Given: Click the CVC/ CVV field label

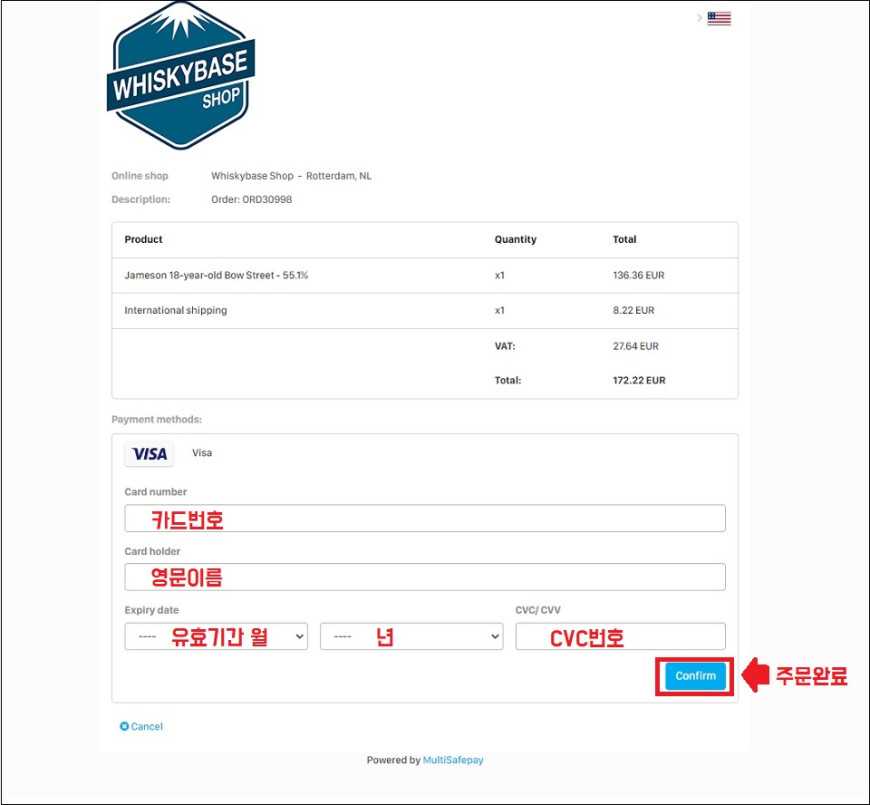Looking at the screenshot, I should pyautogui.click(x=538, y=610).
